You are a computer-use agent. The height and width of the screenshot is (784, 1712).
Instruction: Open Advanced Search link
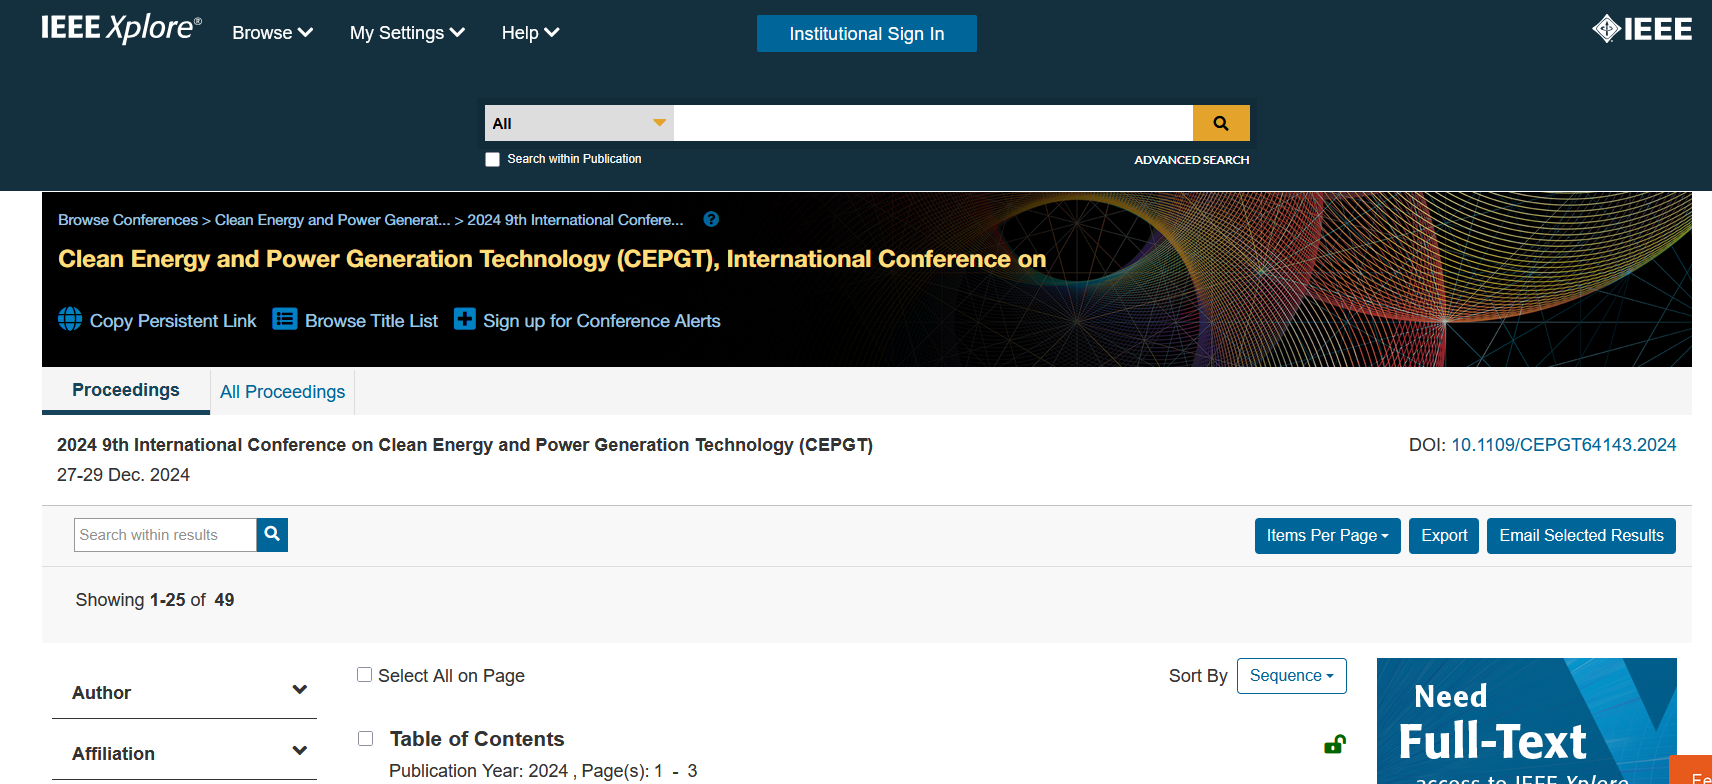pos(1191,160)
